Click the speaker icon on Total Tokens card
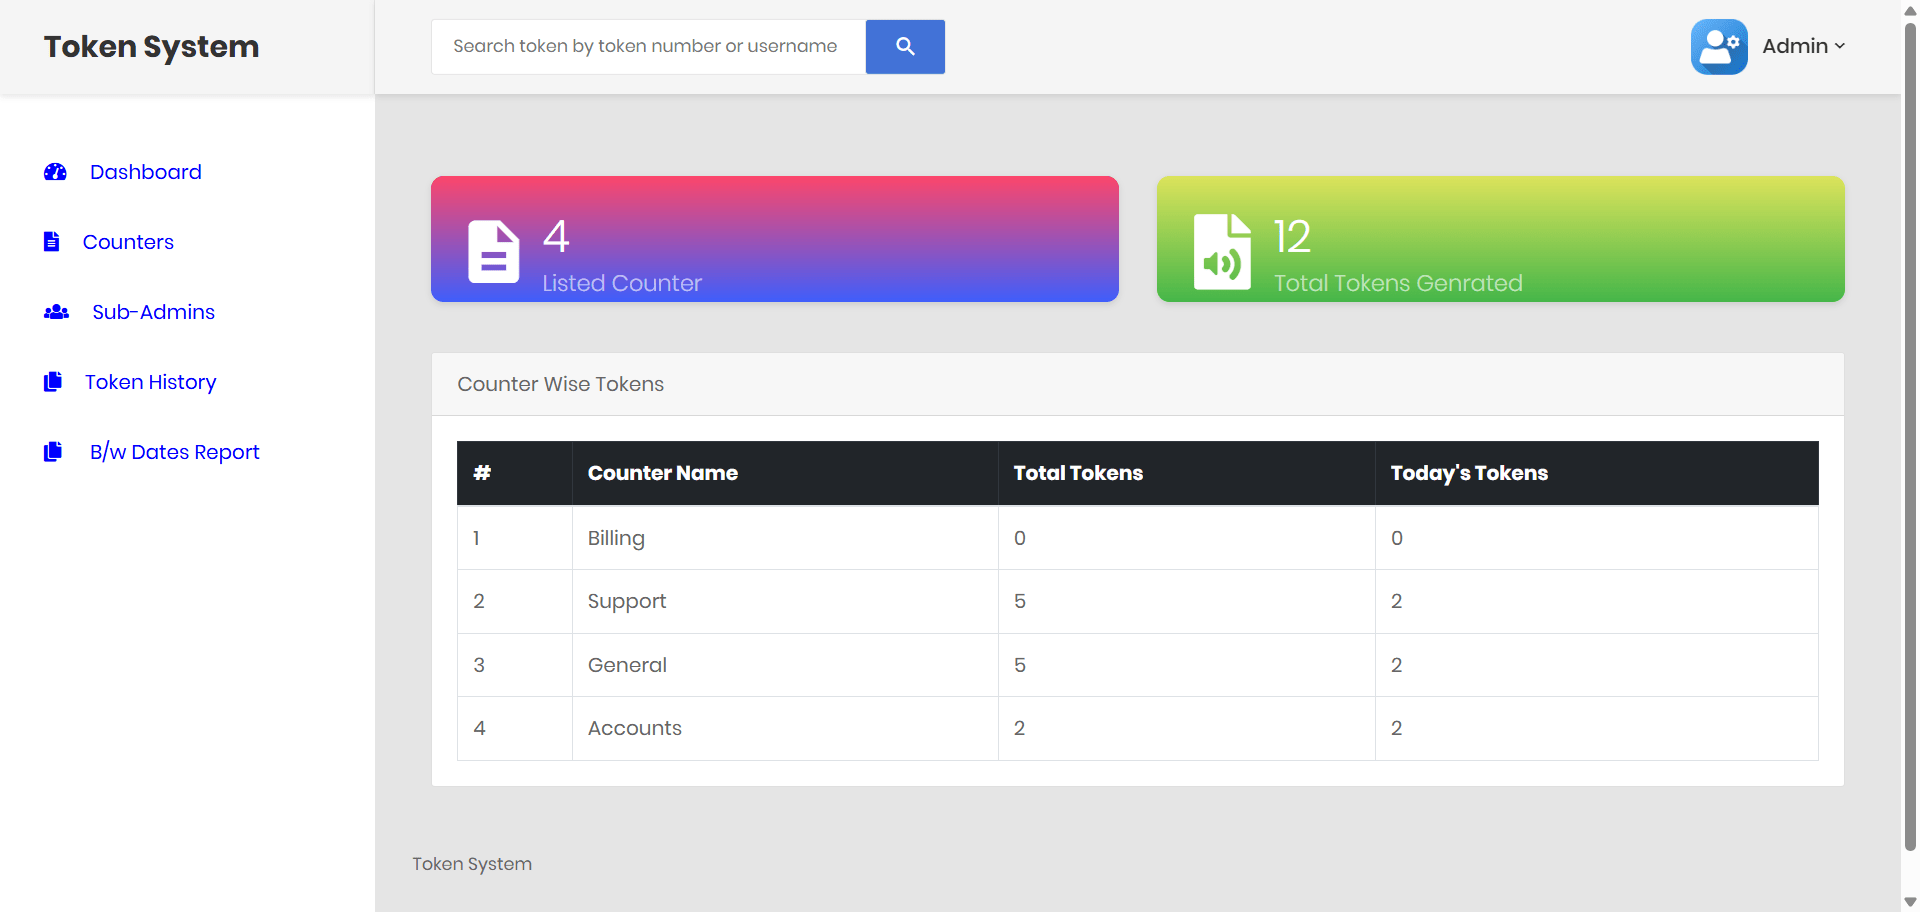1920x912 pixels. point(1221,252)
